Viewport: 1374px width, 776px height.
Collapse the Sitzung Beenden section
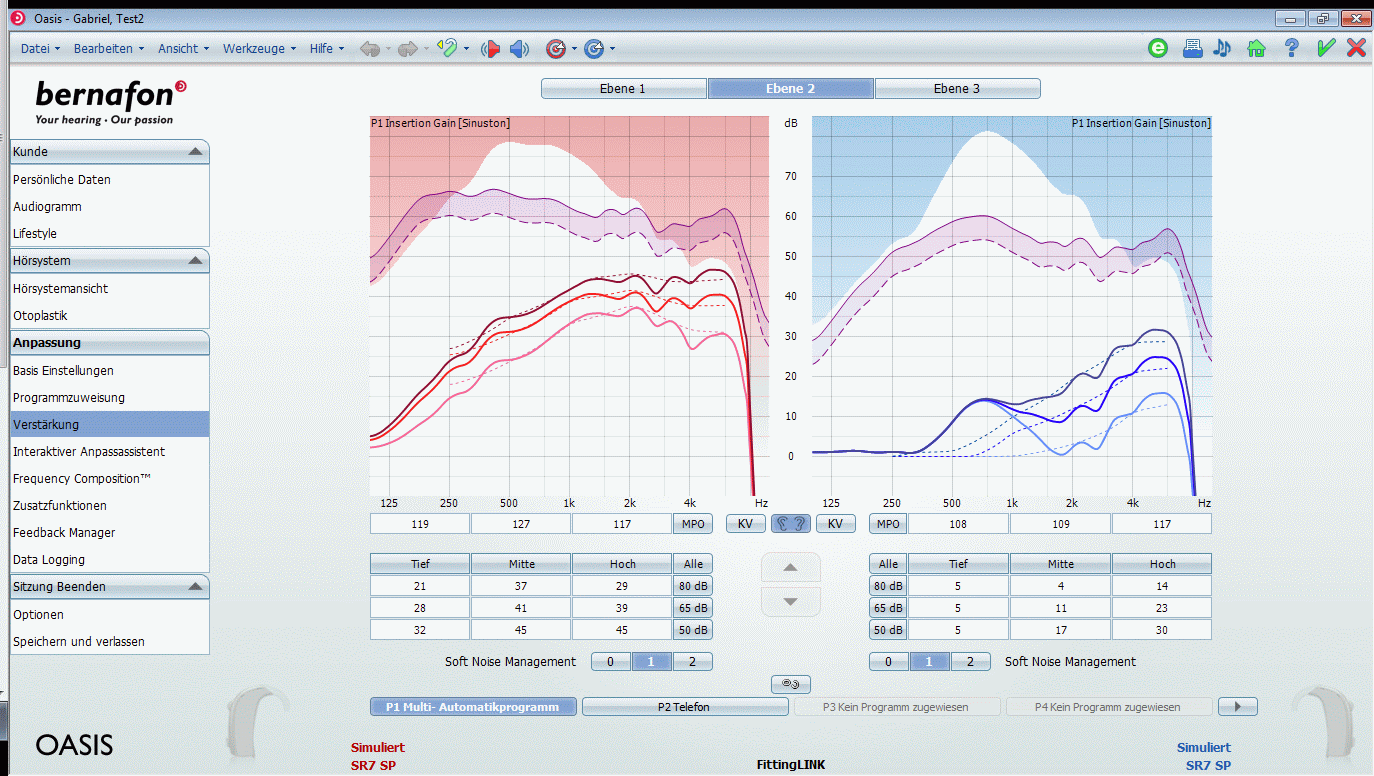(195, 587)
